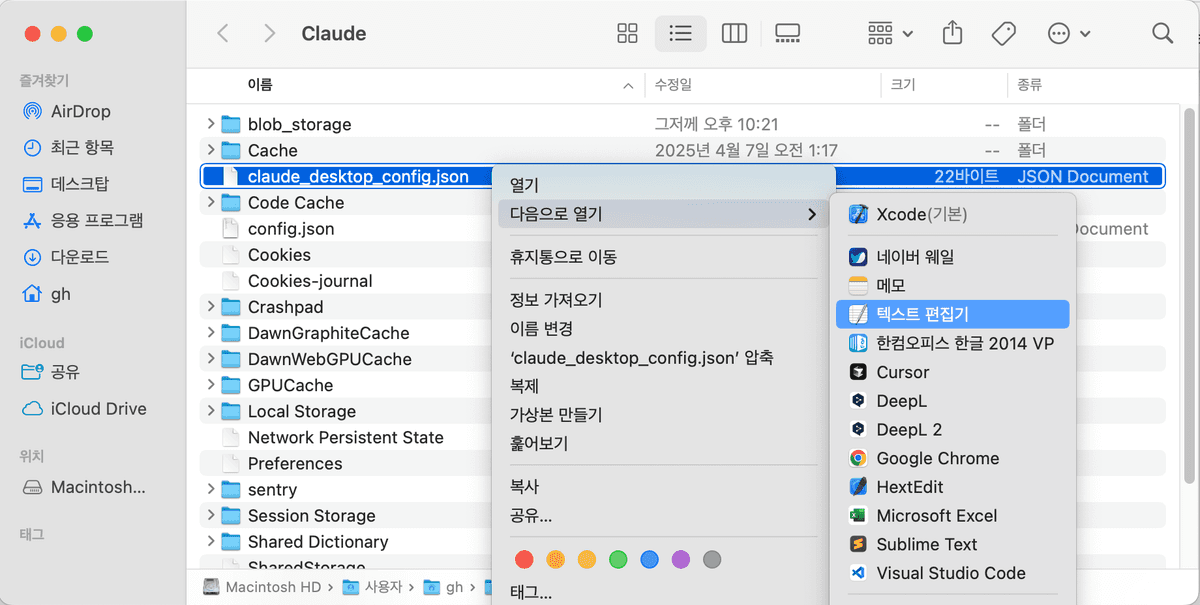Open with 메모 app
The height and width of the screenshot is (605, 1200).
pyautogui.click(x=952, y=285)
